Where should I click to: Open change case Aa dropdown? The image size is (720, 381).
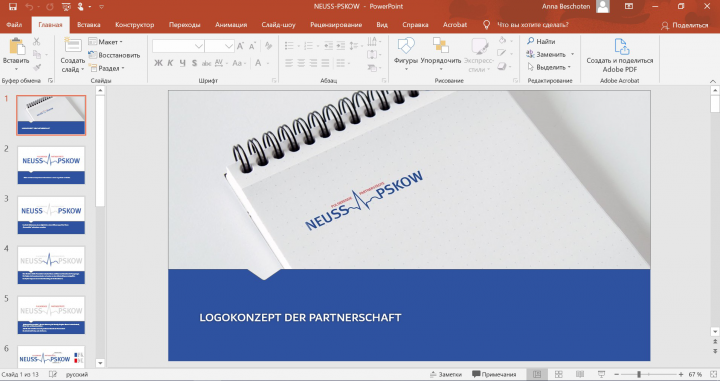[x=239, y=63]
